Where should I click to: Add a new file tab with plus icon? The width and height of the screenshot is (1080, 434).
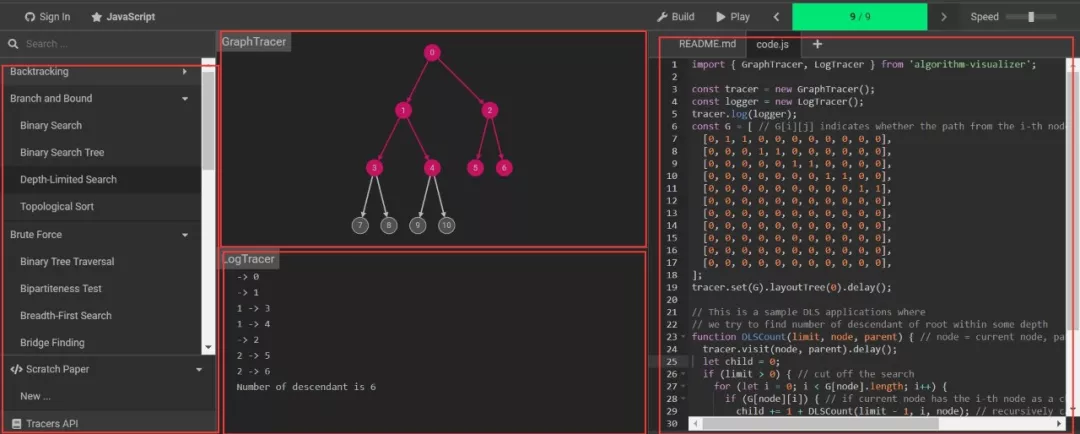coord(817,44)
